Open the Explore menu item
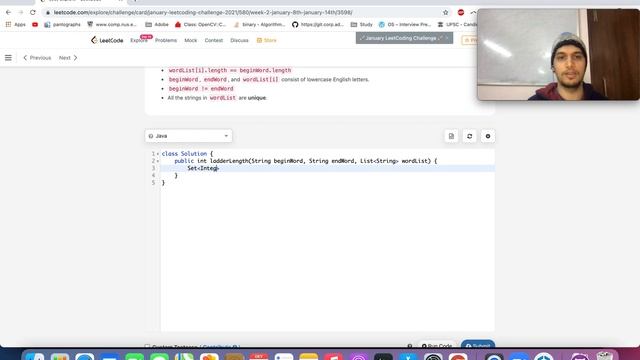The height and width of the screenshot is (360, 640). pyautogui.click(x=139, y=40)
